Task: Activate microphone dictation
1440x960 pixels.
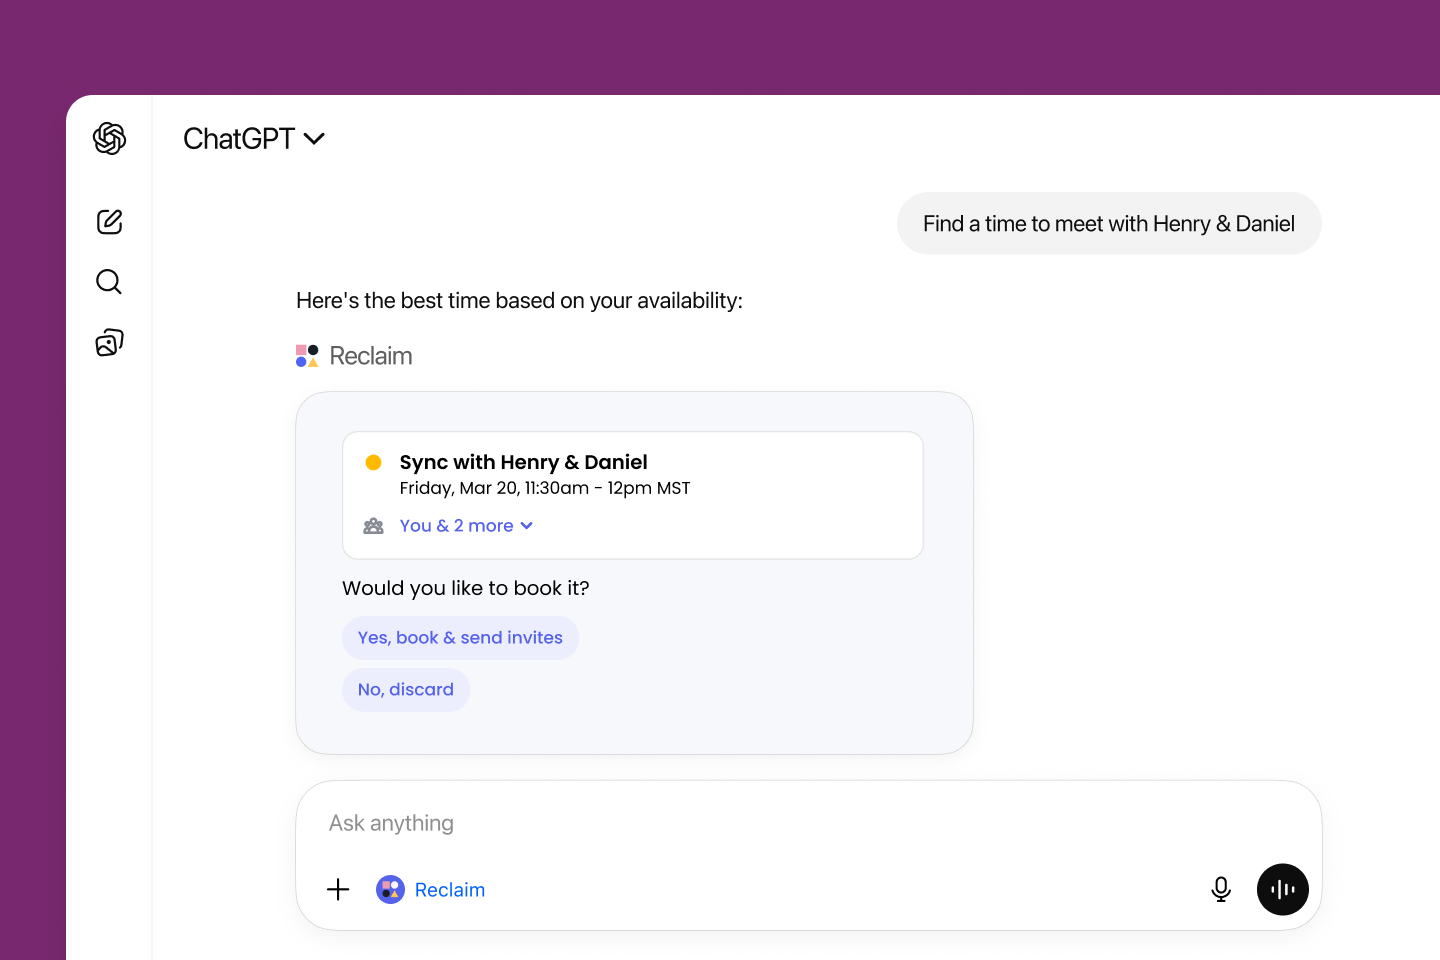Action: pyautogui.click(x=1221, y=889)
